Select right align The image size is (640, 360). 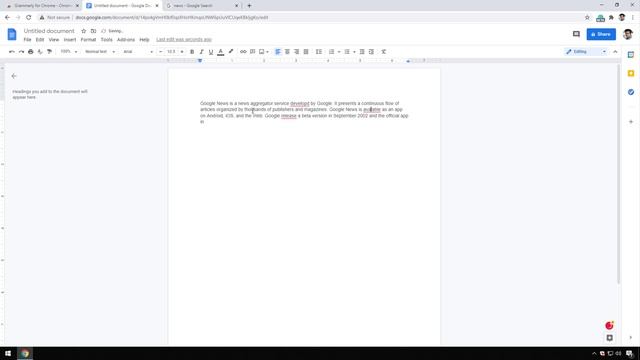(297, 52)
